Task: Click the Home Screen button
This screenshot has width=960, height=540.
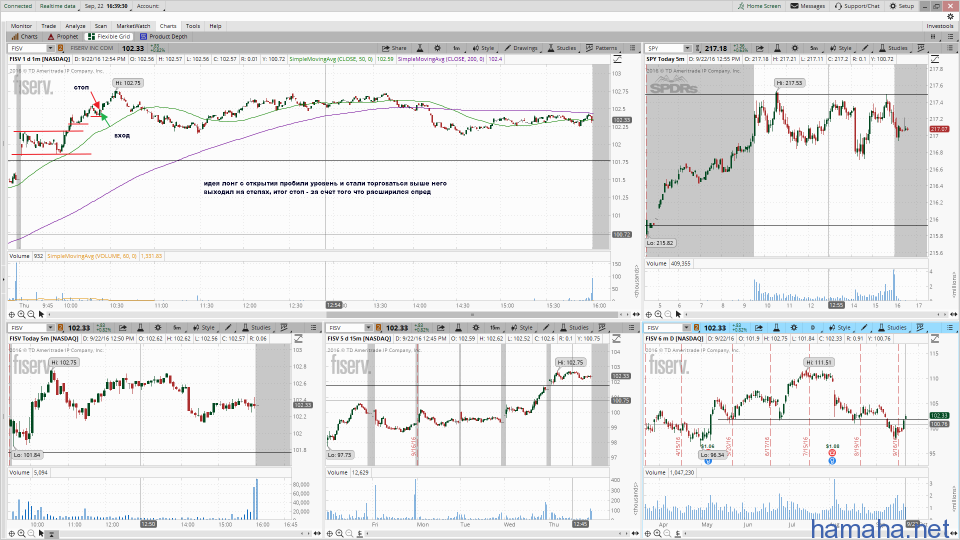Action: click(759, 6)
